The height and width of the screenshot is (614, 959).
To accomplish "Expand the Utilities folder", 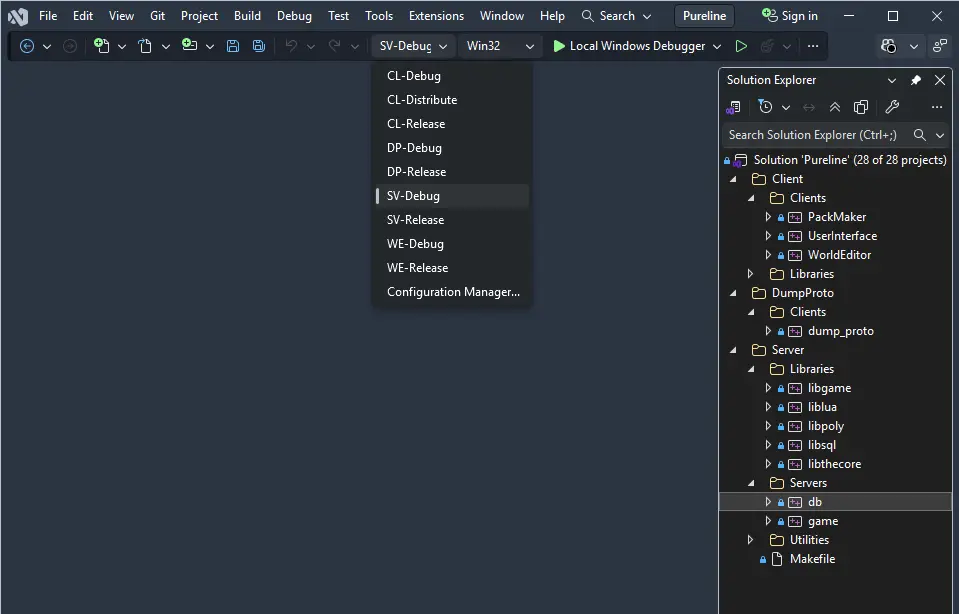I will pyautogui.click(x=751, y=540).
